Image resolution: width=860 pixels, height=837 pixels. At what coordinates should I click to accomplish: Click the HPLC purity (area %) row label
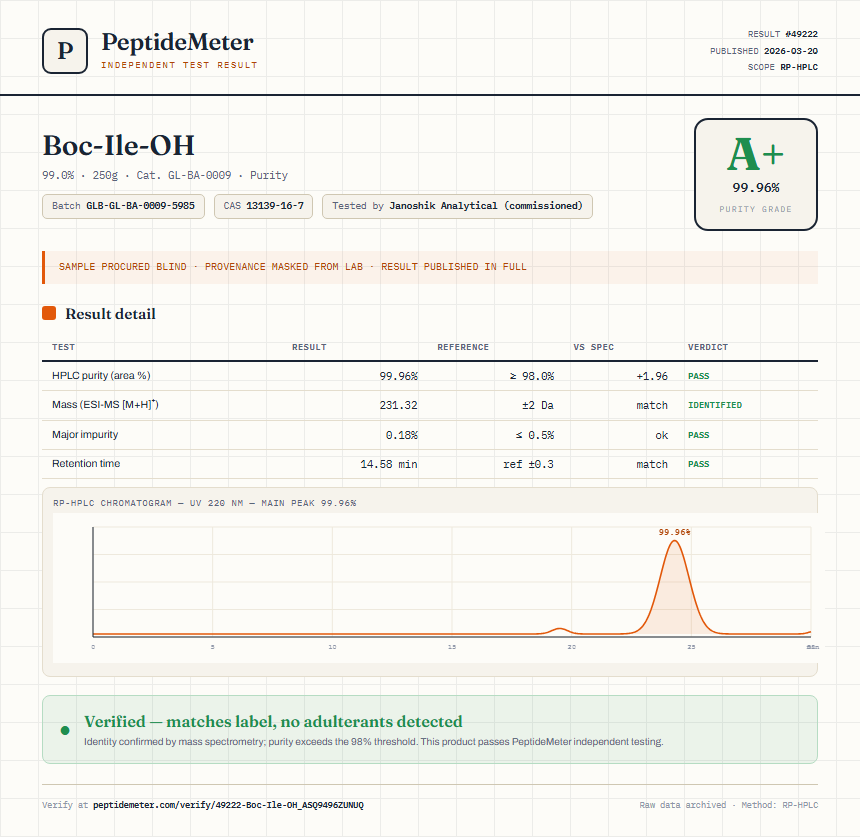coord(101,376)
